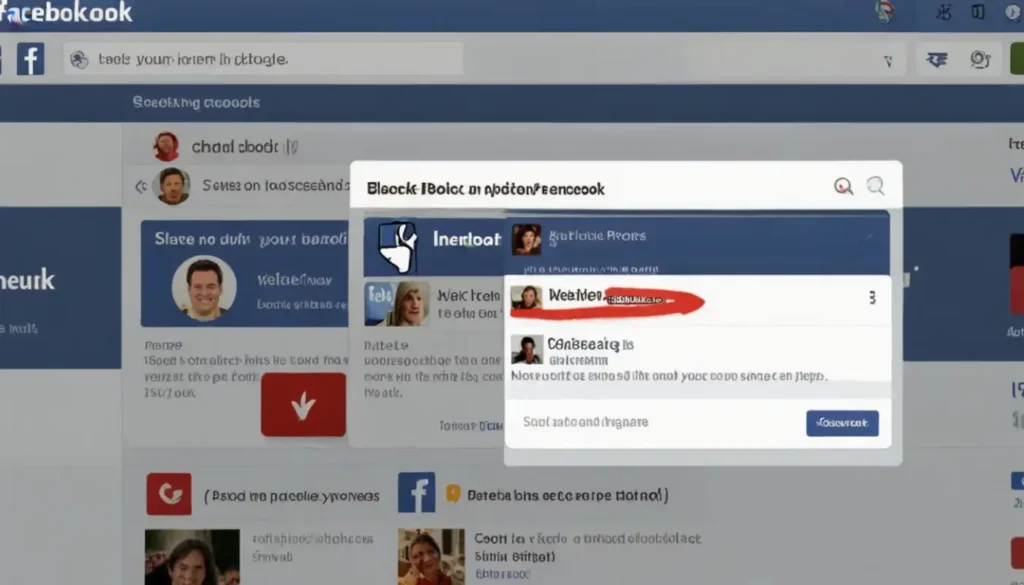
Task: Open bottom post photo of person in red
Action: 431,557
